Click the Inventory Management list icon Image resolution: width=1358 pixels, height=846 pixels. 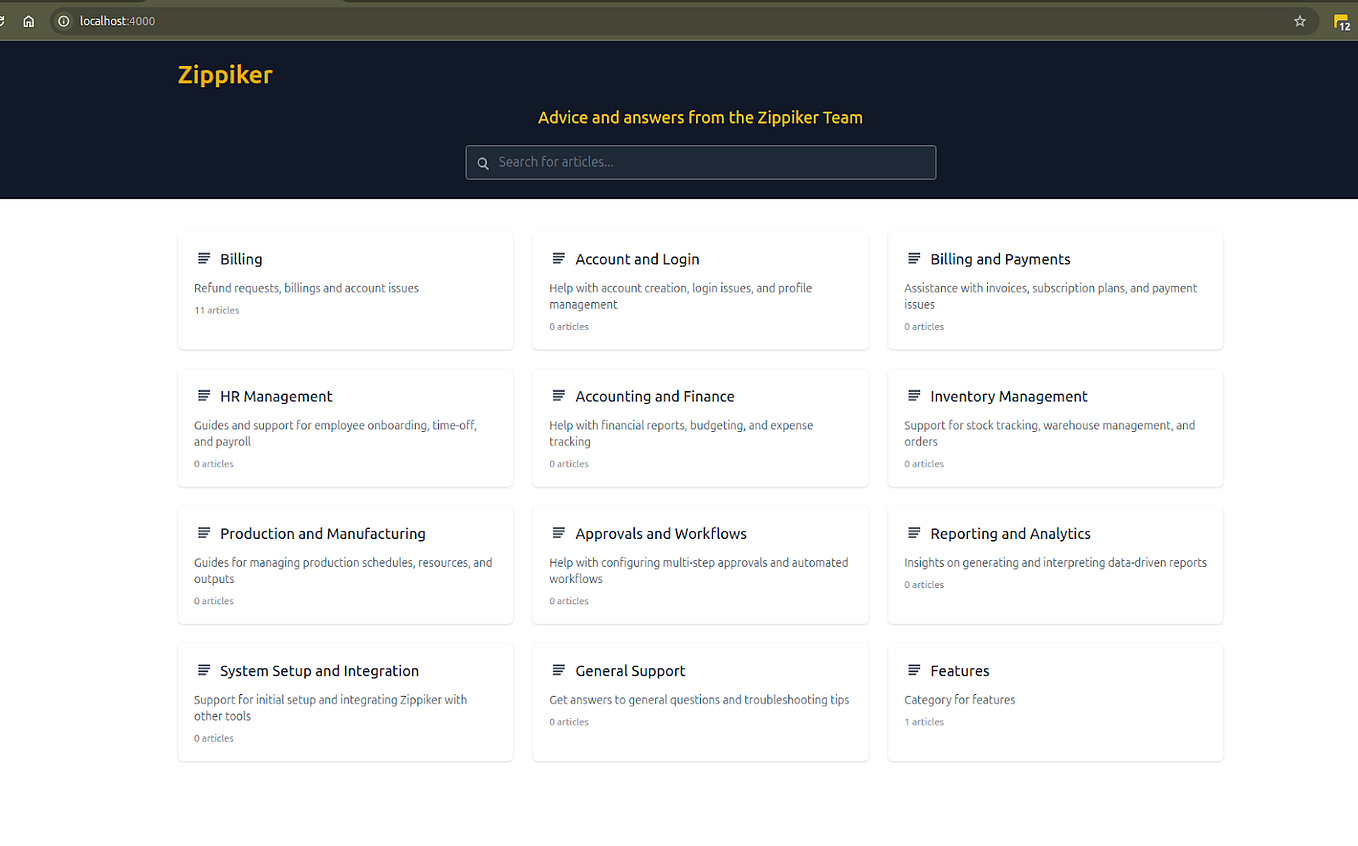(x=913, y=395)
